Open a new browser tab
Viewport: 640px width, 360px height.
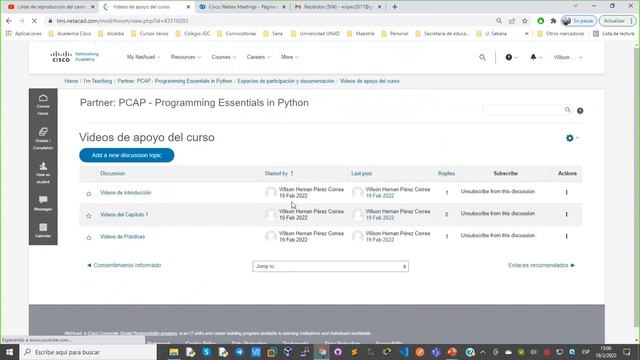pos(394,7)
